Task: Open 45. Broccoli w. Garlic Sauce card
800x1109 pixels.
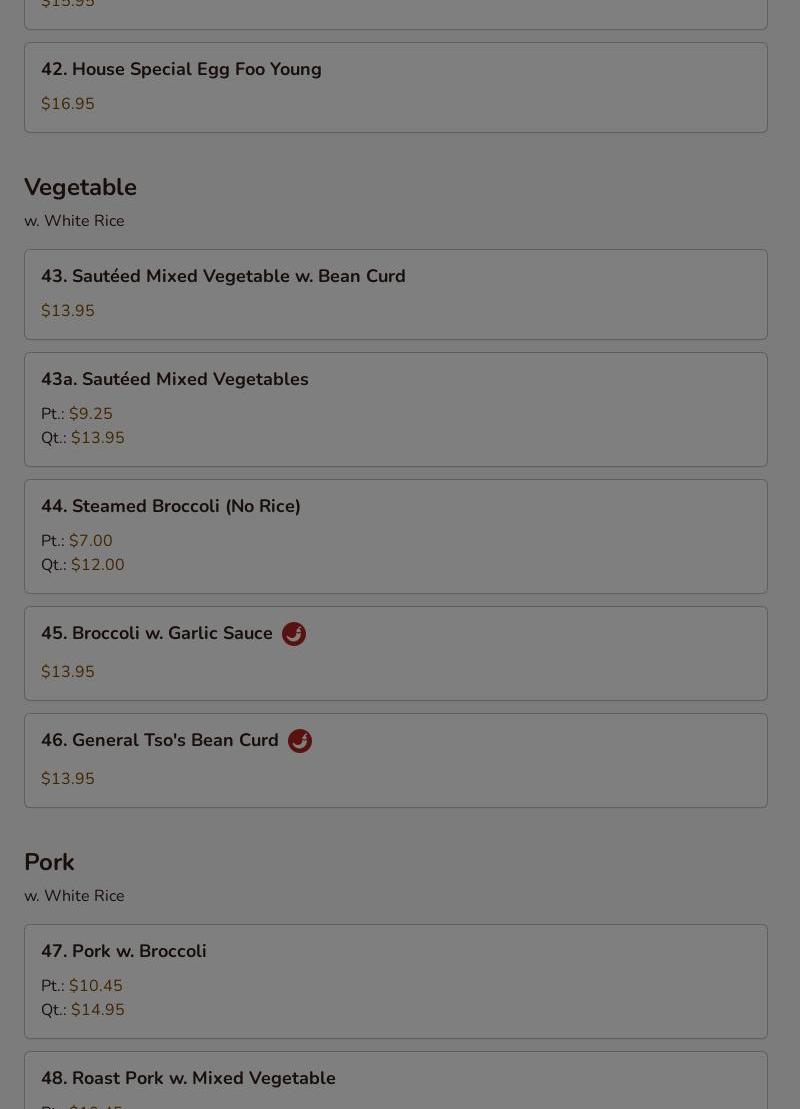Action: (x=157, y=634)
